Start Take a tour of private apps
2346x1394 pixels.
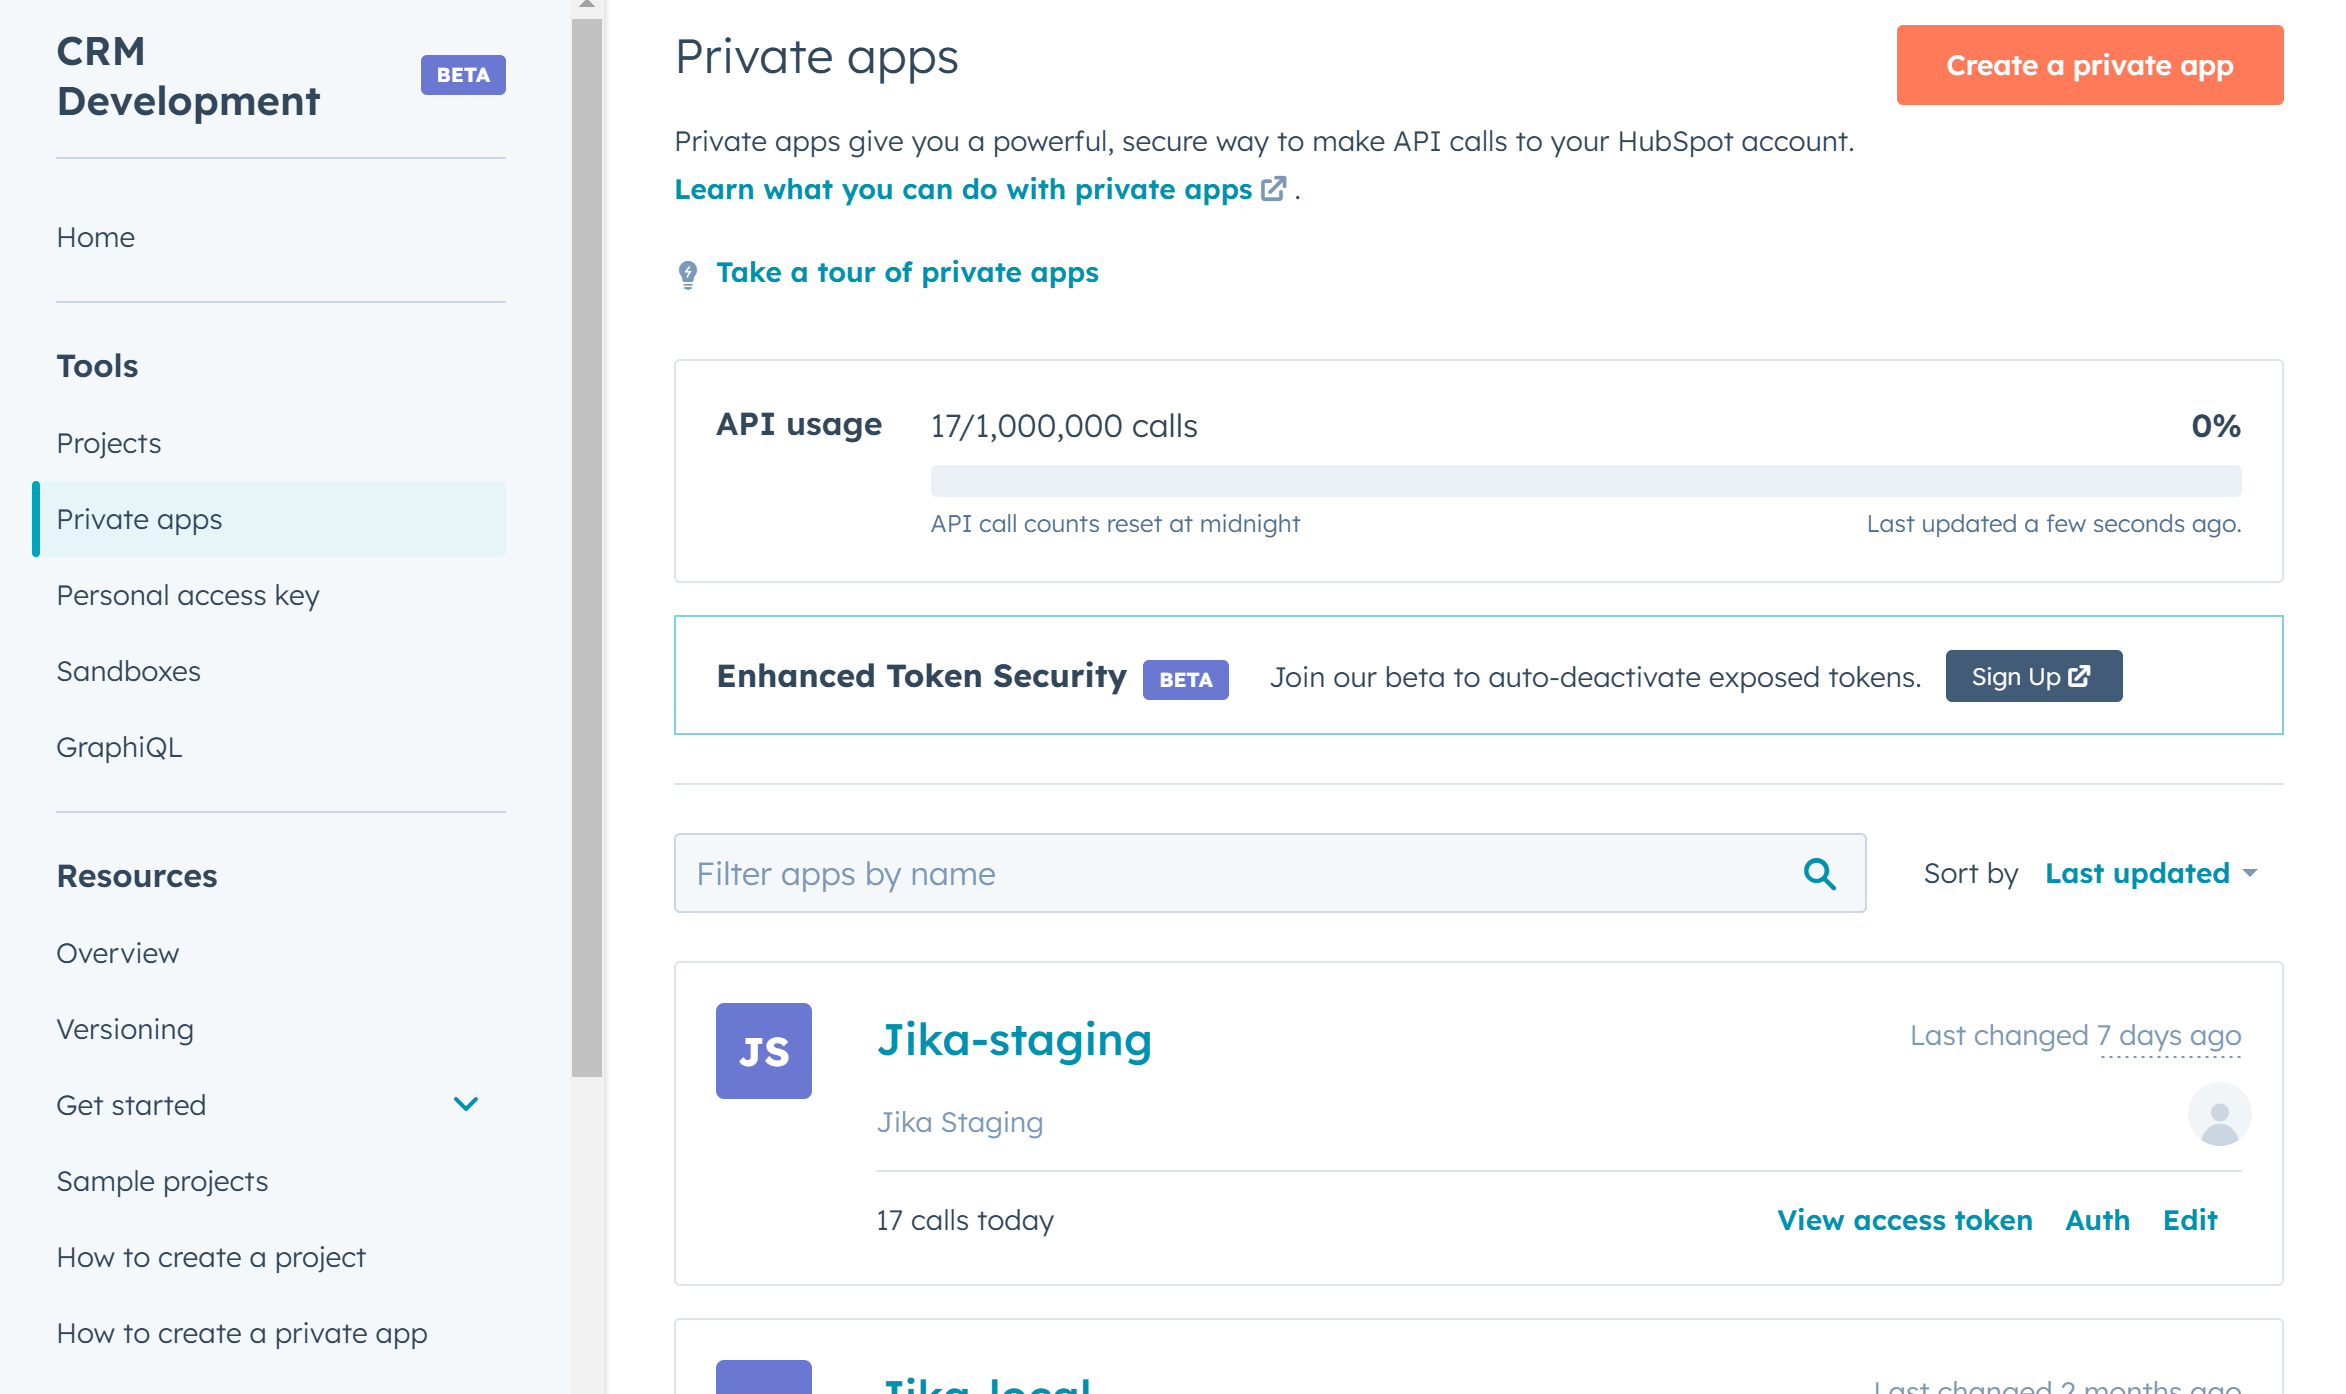click(x=907, y=272)
